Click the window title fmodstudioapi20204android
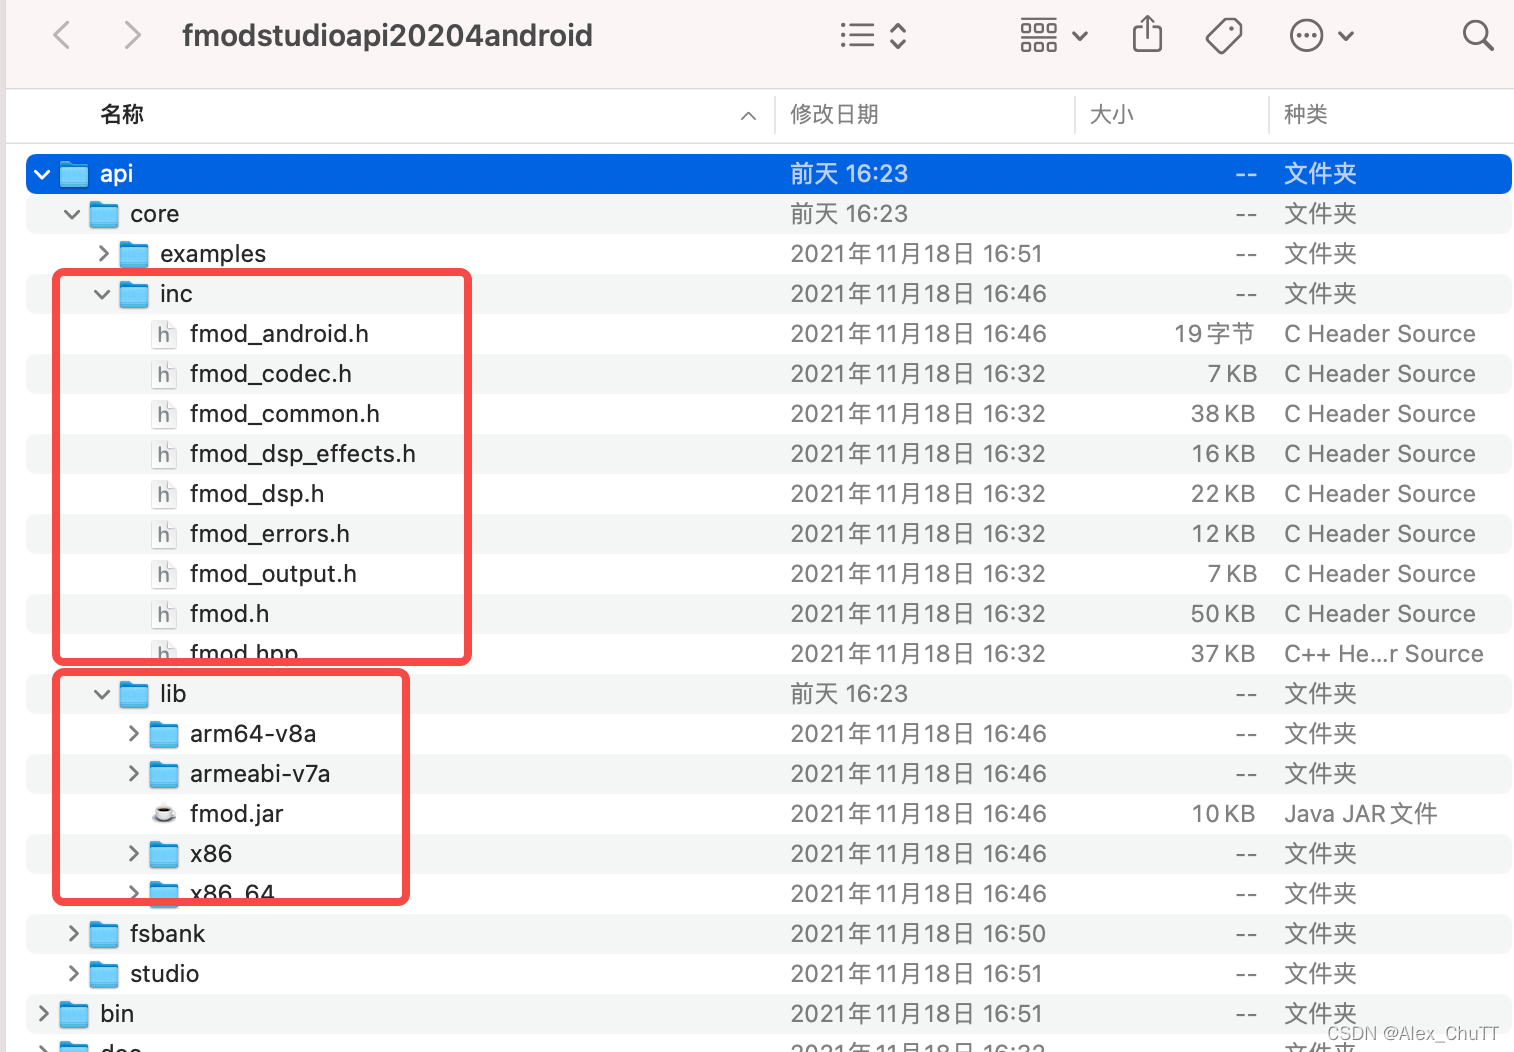Viewport: 1514px width, 1052px height. pyautogui.click(x=387, y=36)
